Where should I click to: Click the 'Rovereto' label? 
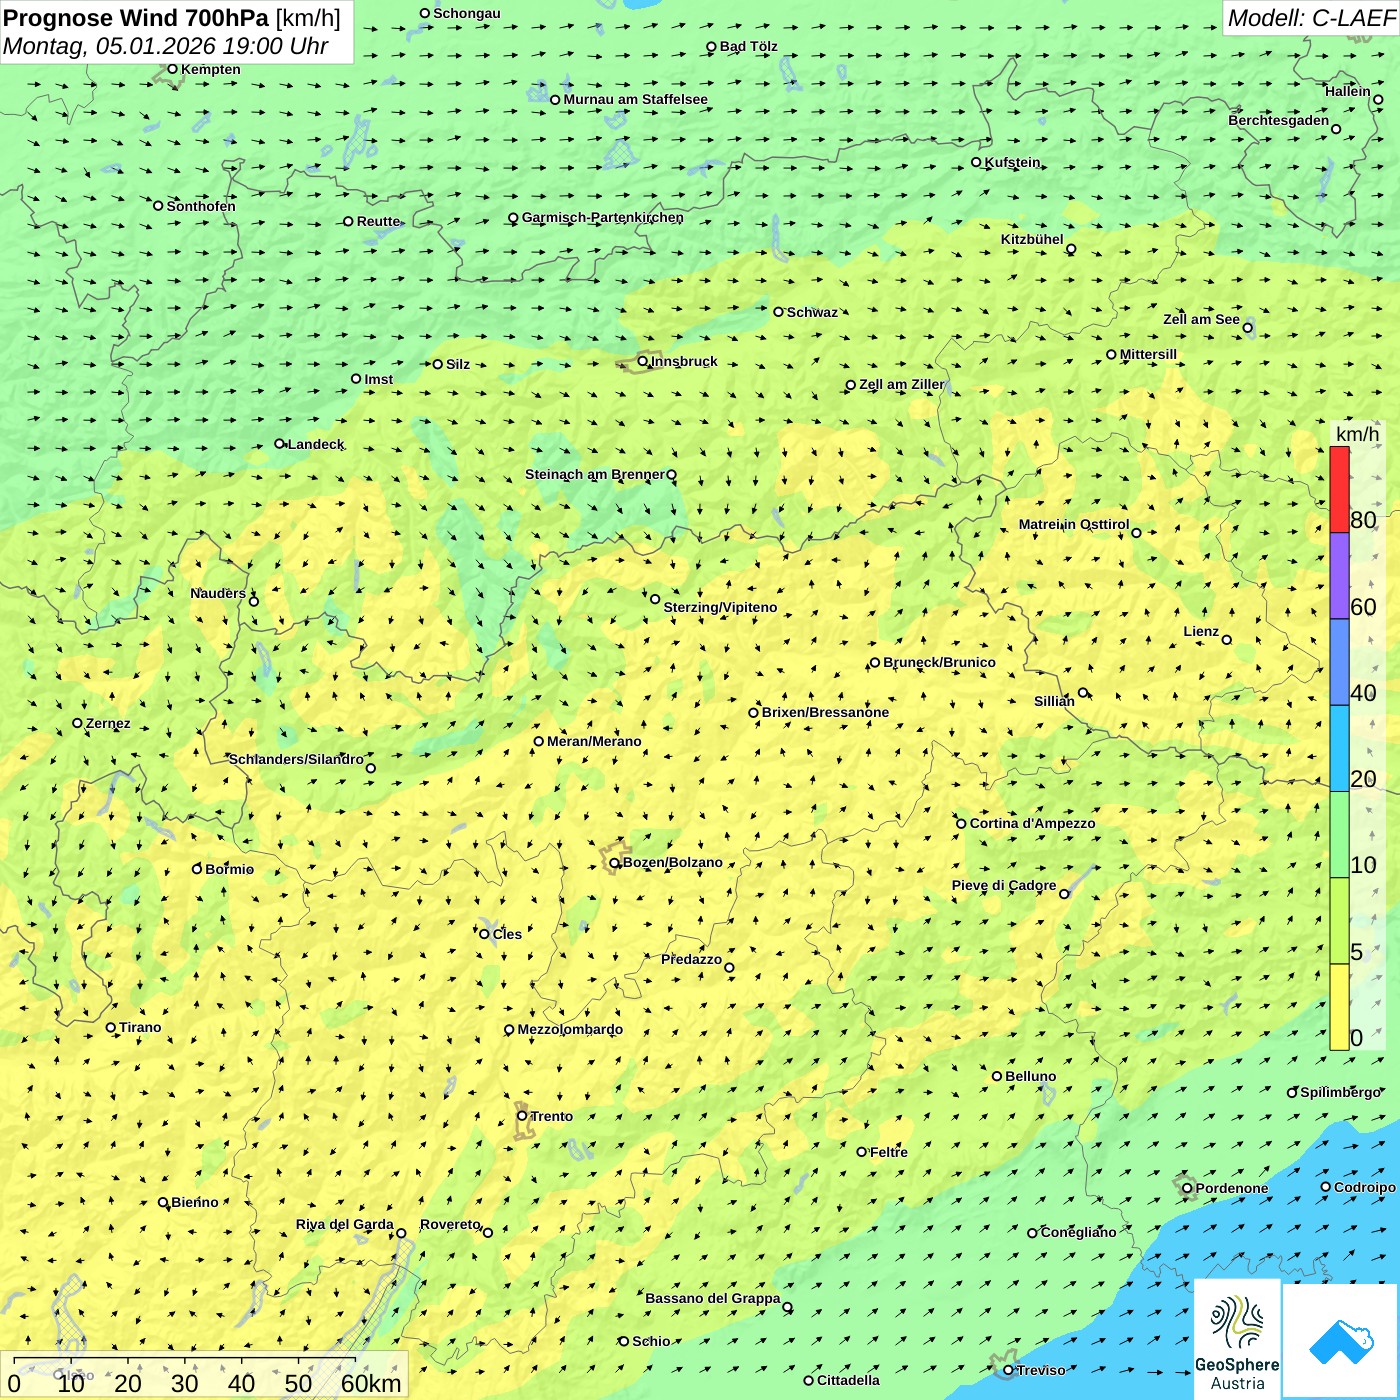(x=450, y=1224)
